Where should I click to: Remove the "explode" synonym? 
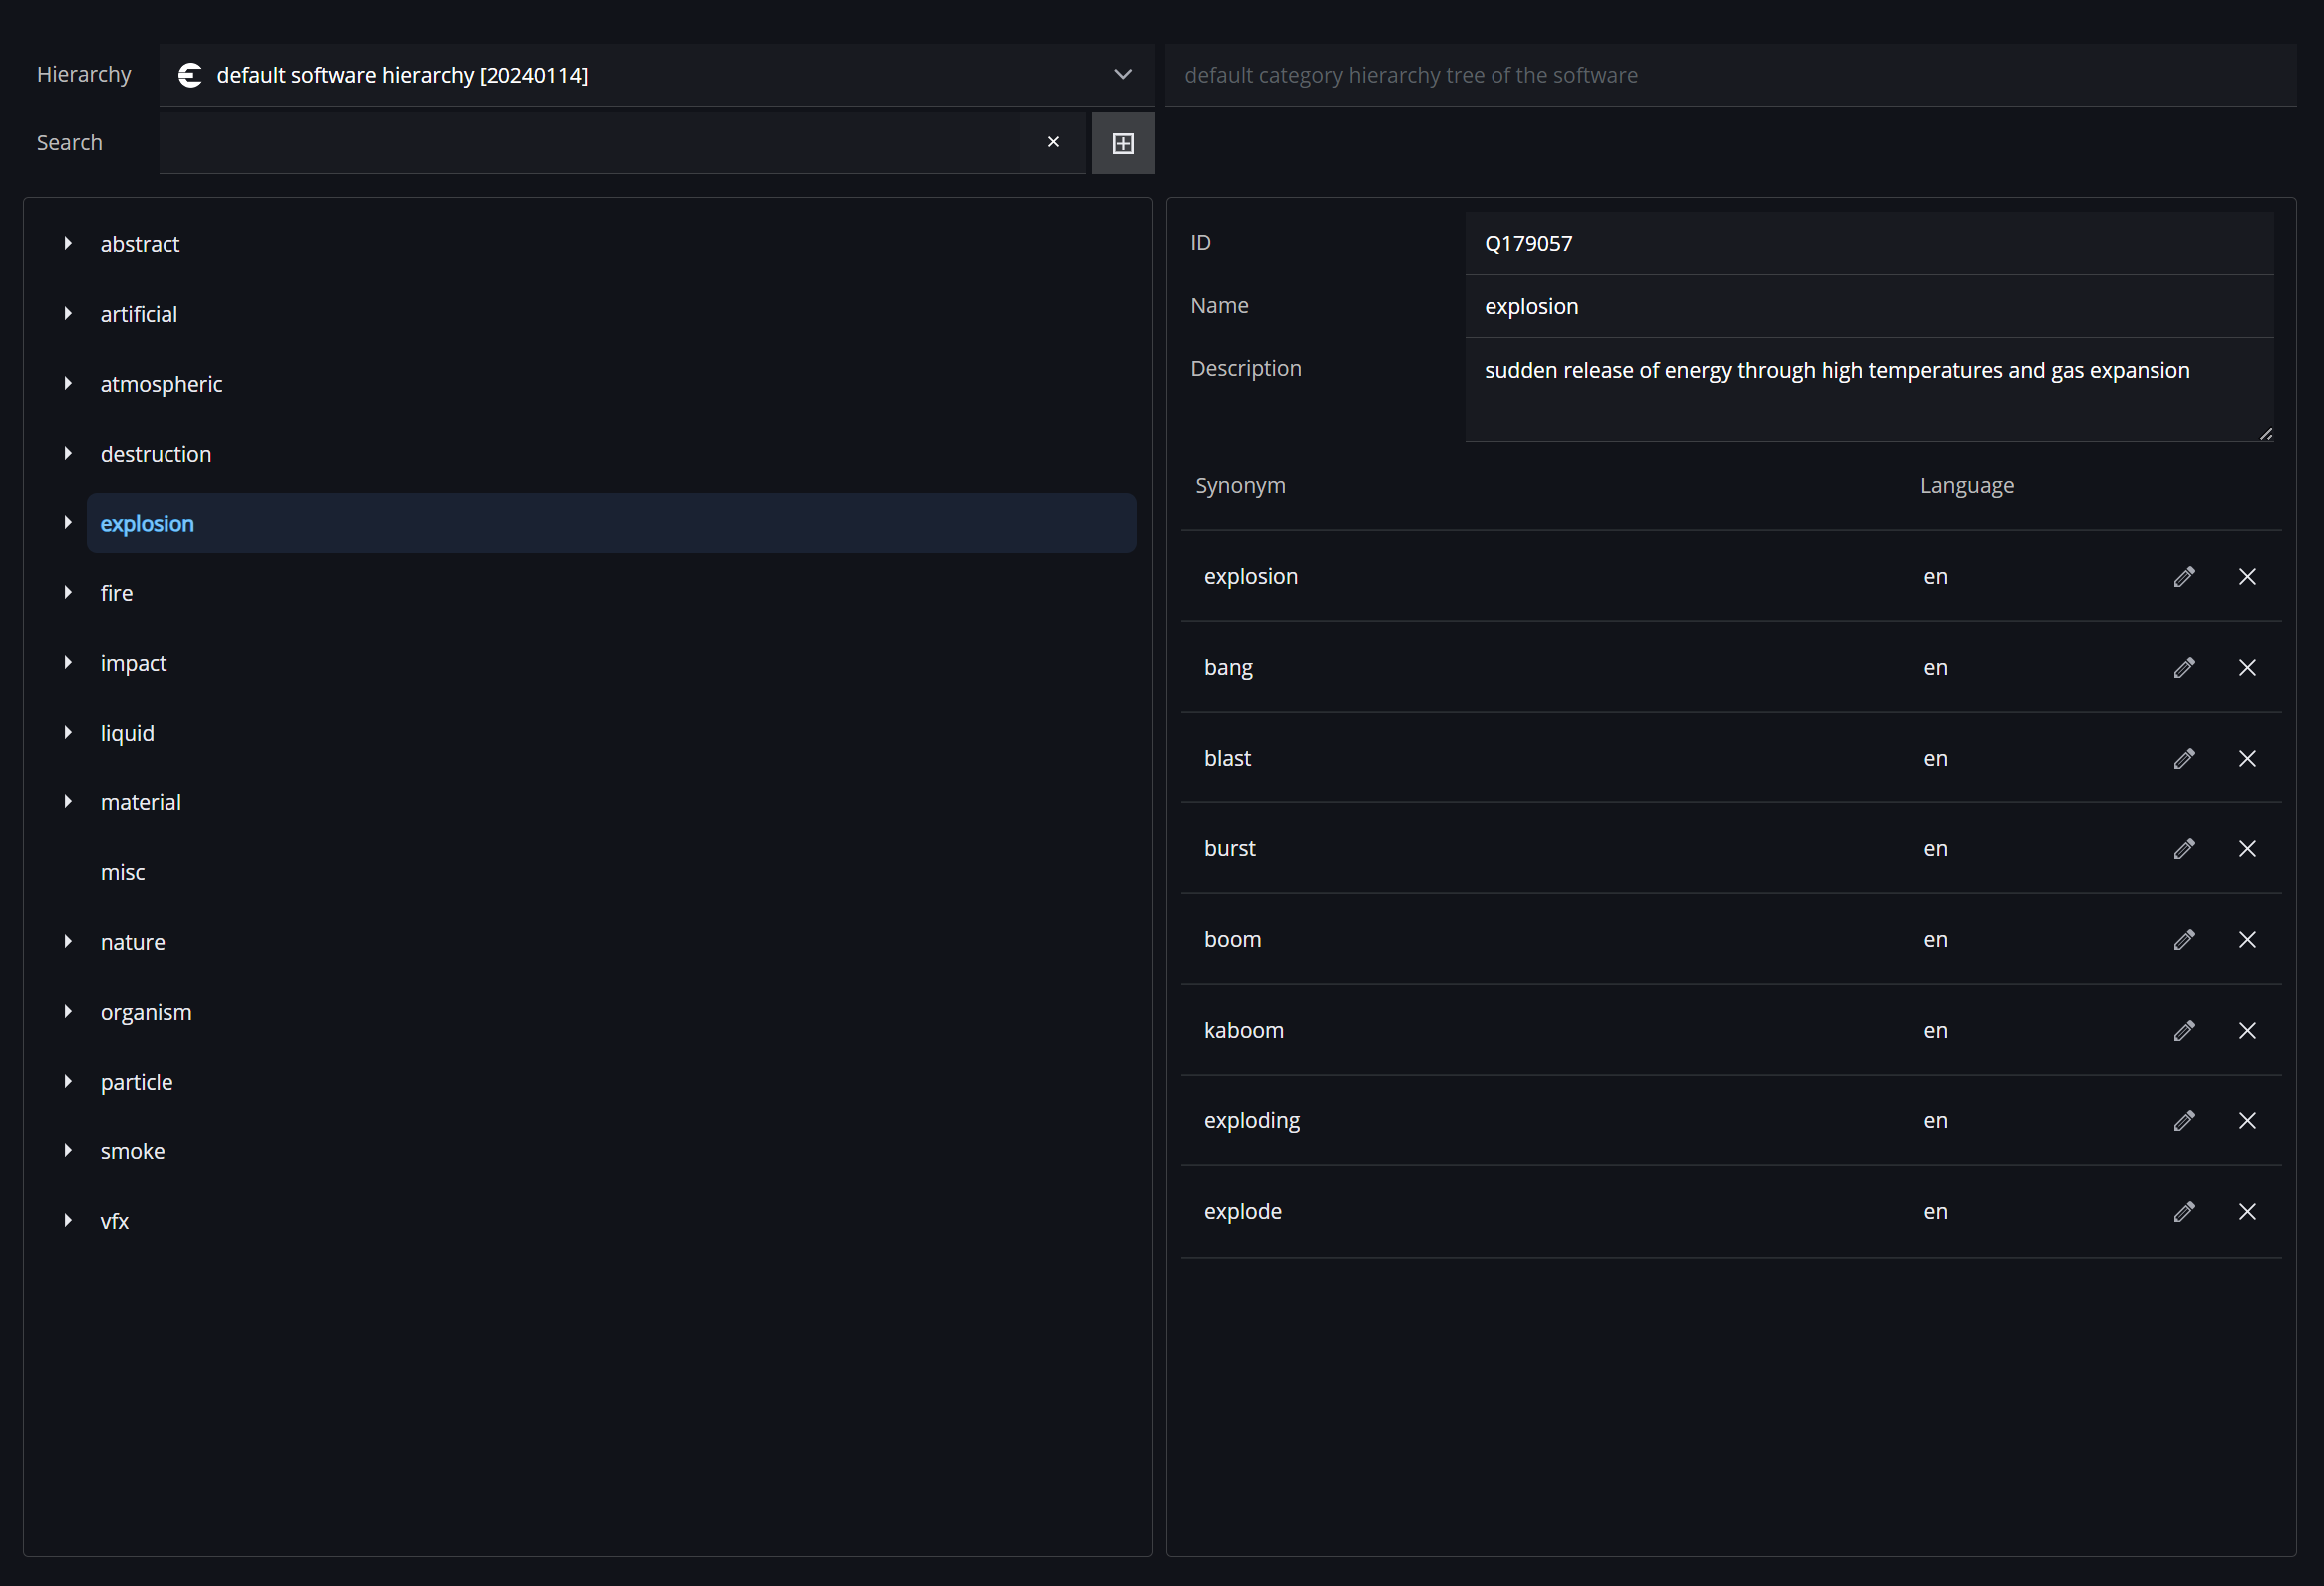2248,1211
